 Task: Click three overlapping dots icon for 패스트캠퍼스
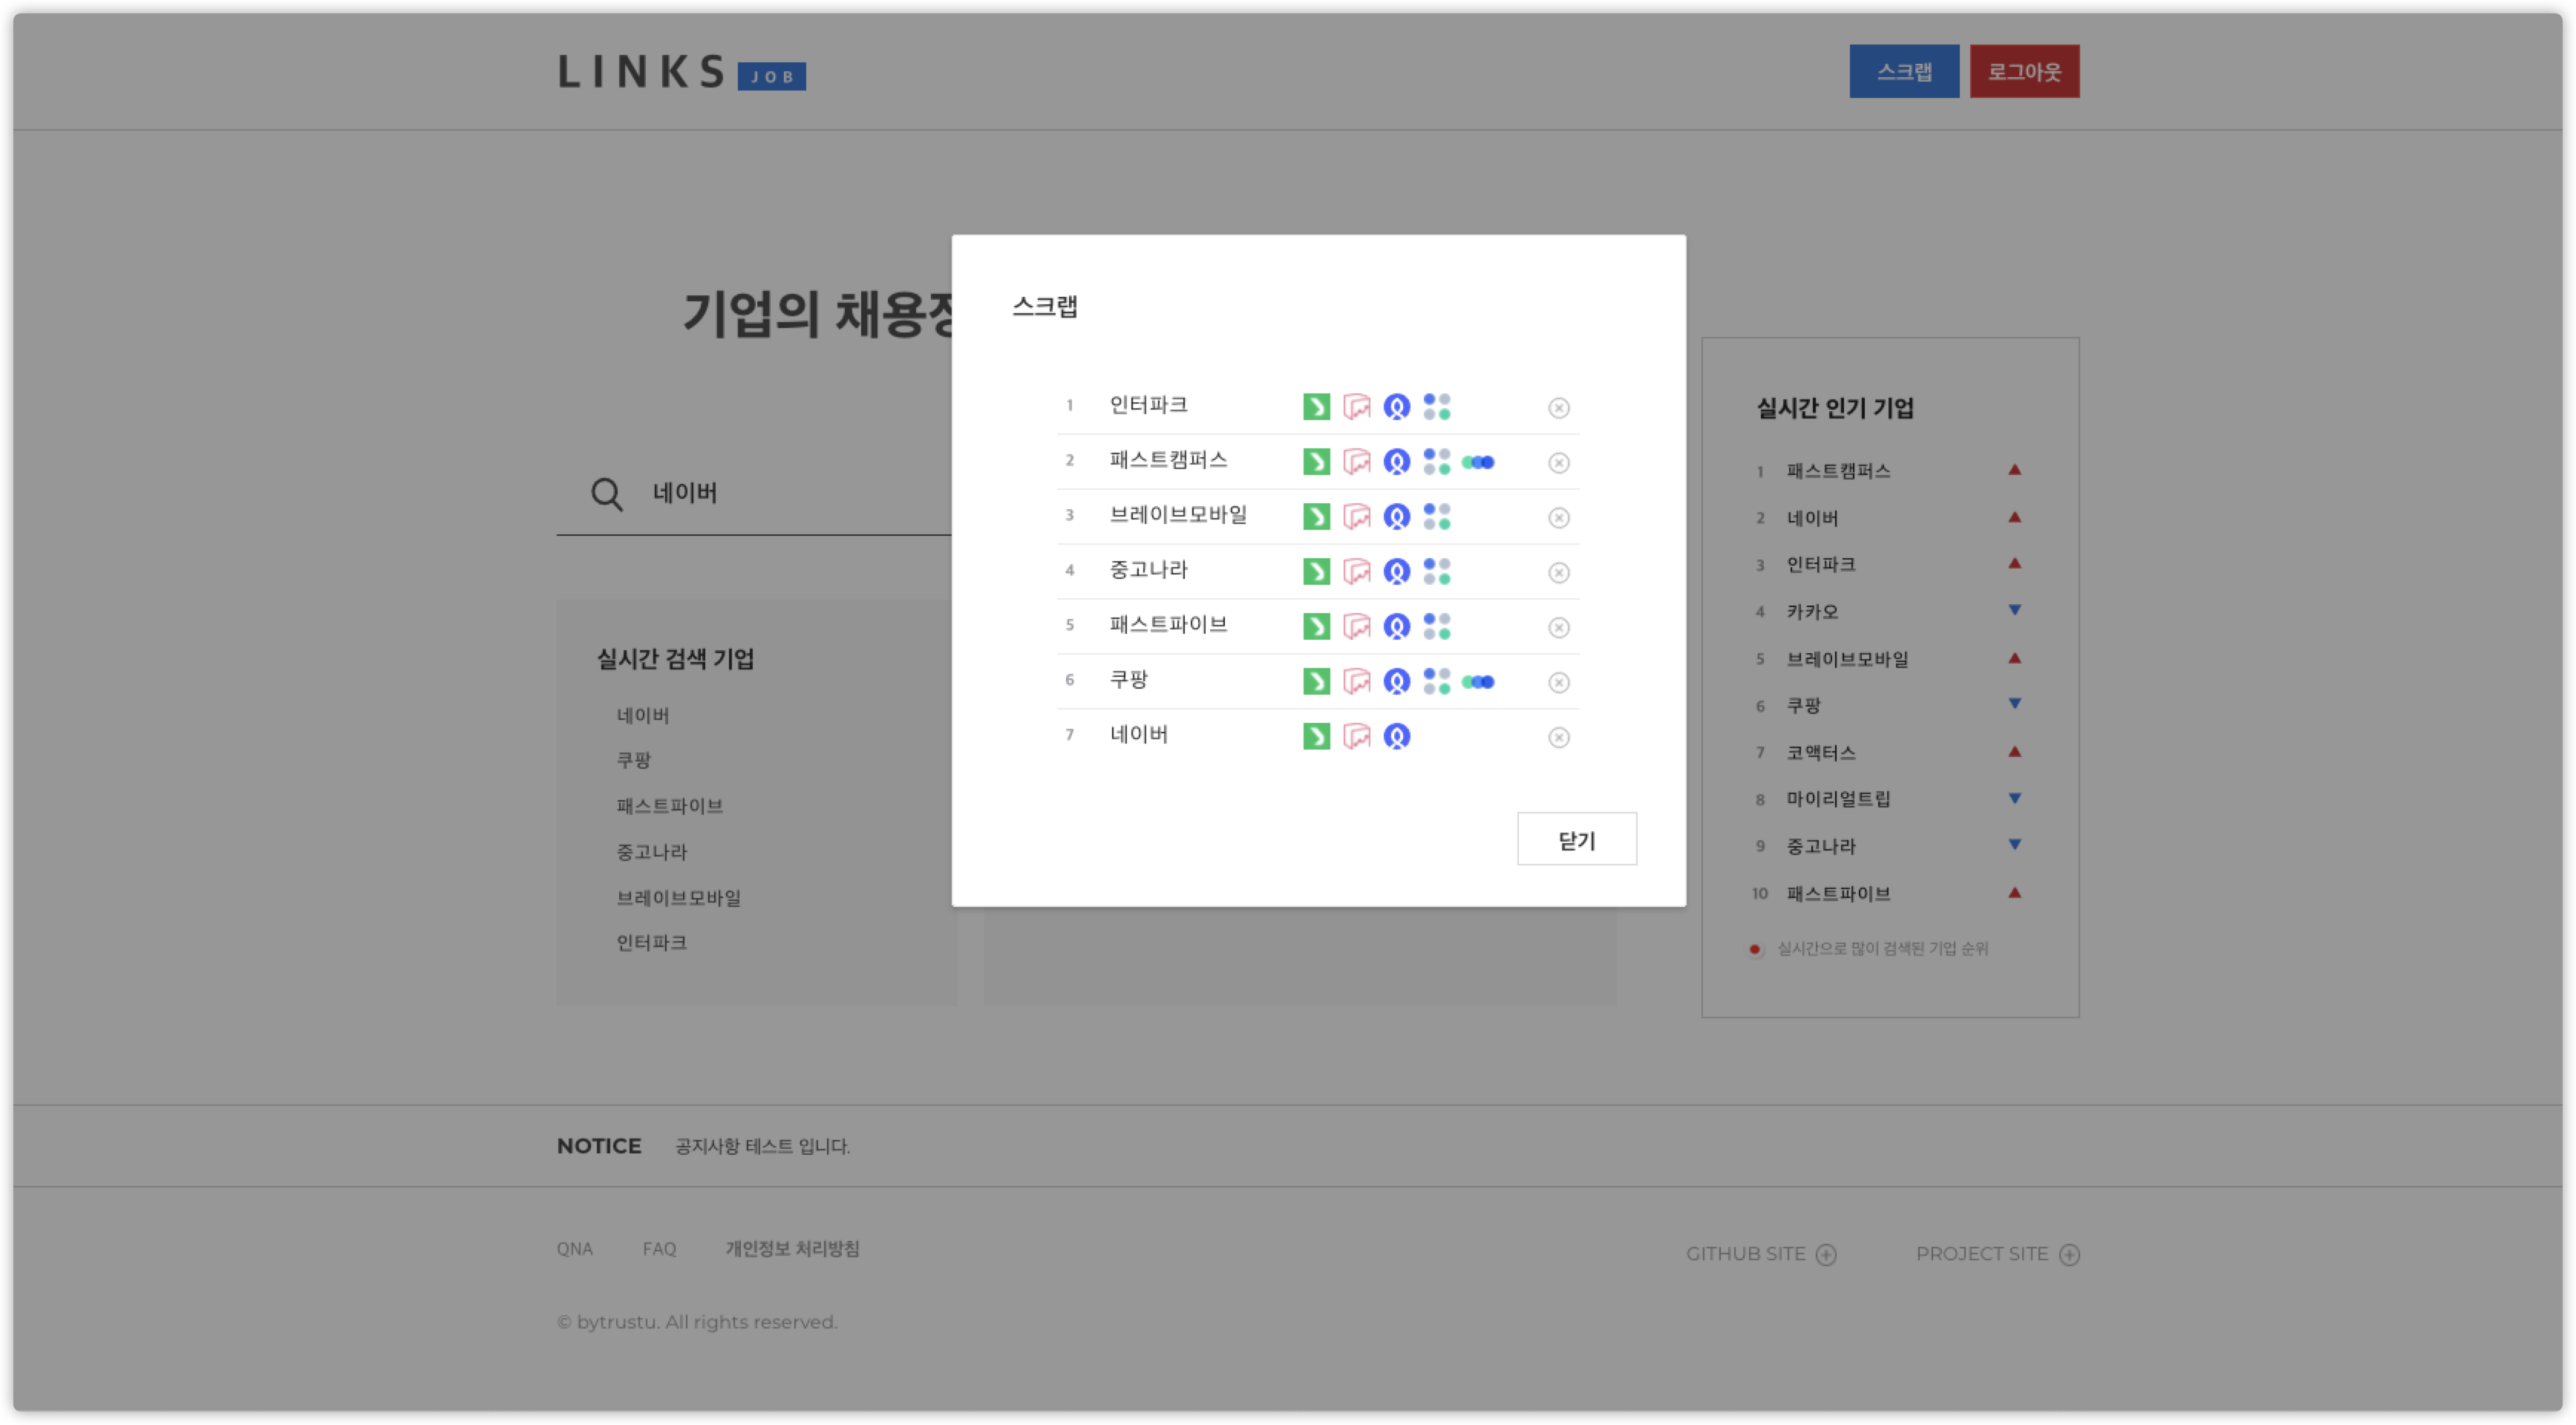[x=1477, y=462]
